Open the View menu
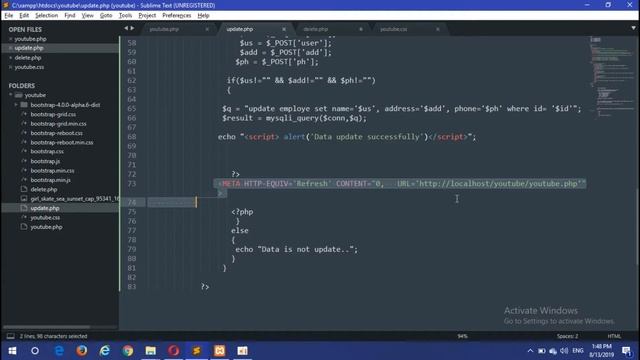The image size is (640, 360). tap(87, 16)
